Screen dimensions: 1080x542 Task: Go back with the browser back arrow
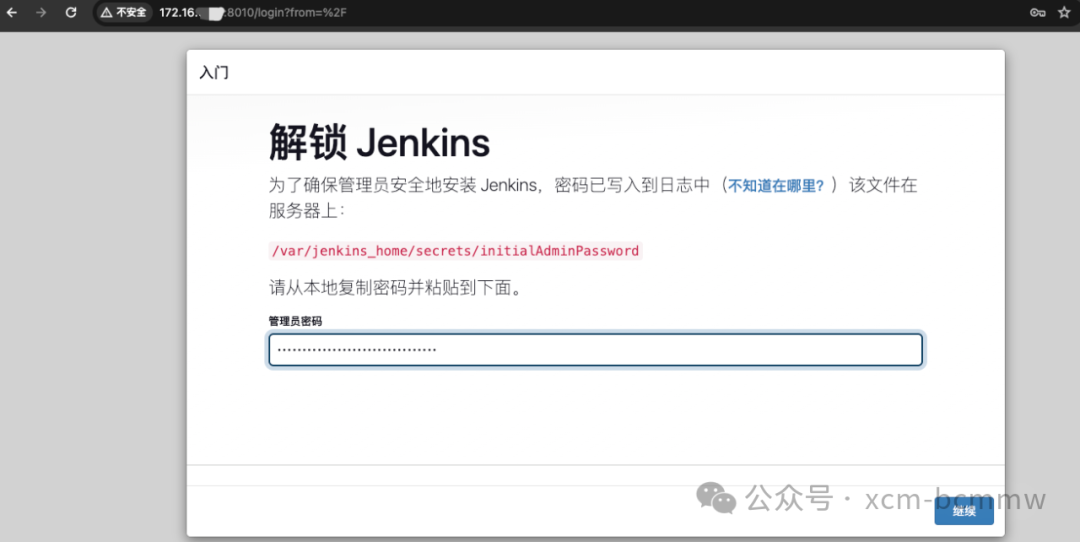[12, 12]
